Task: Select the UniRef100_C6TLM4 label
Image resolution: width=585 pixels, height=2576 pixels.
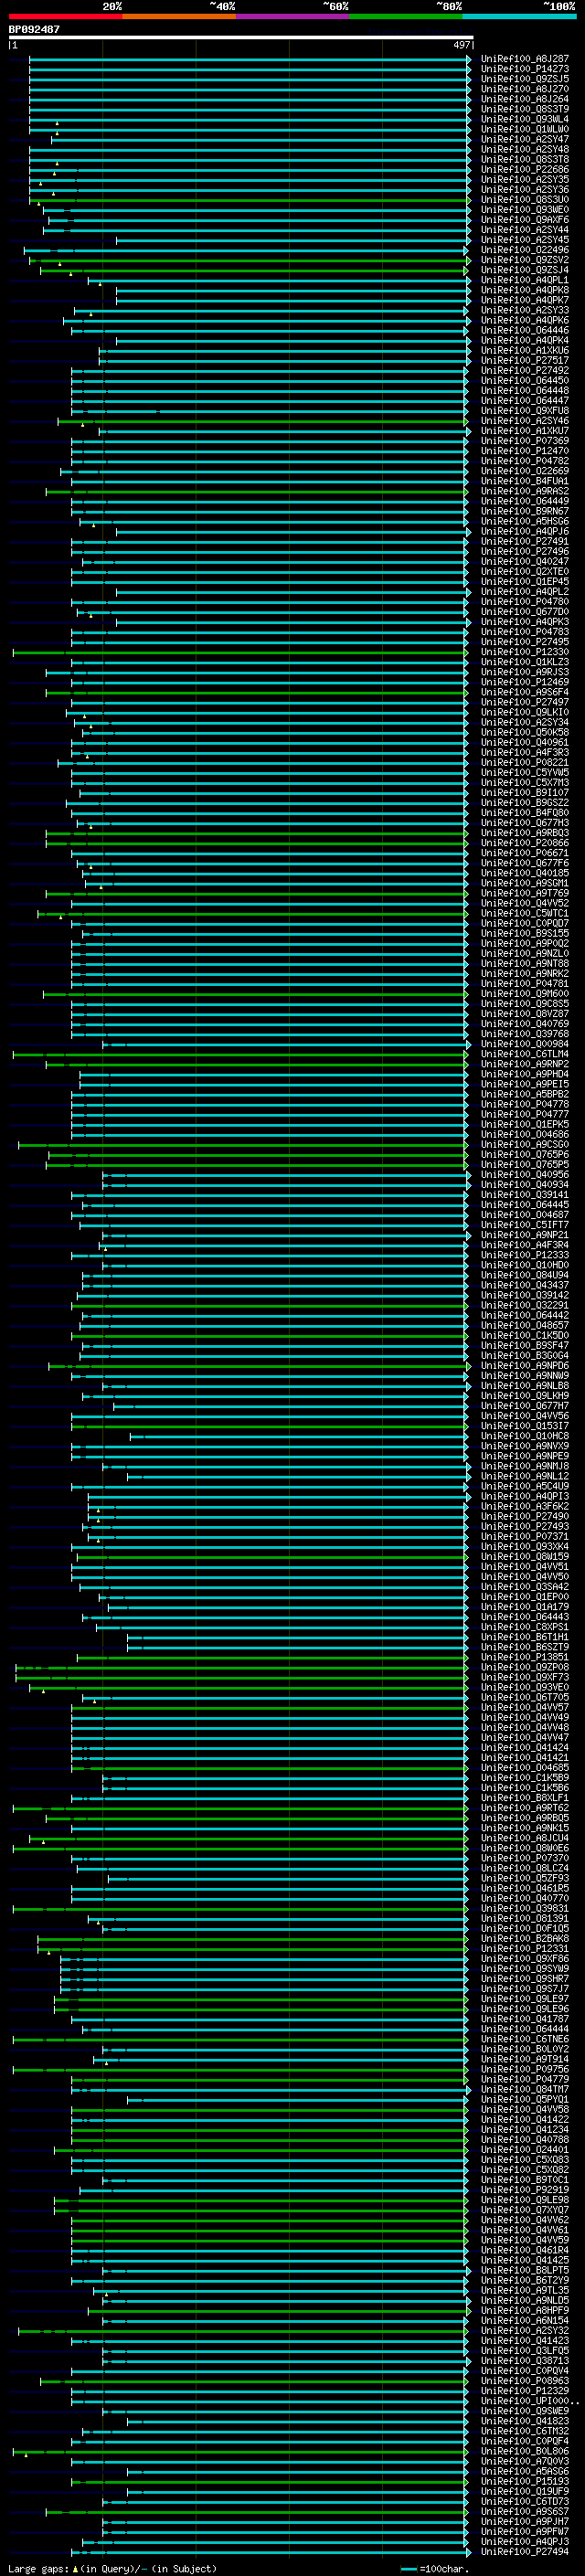Action: 525,1054
